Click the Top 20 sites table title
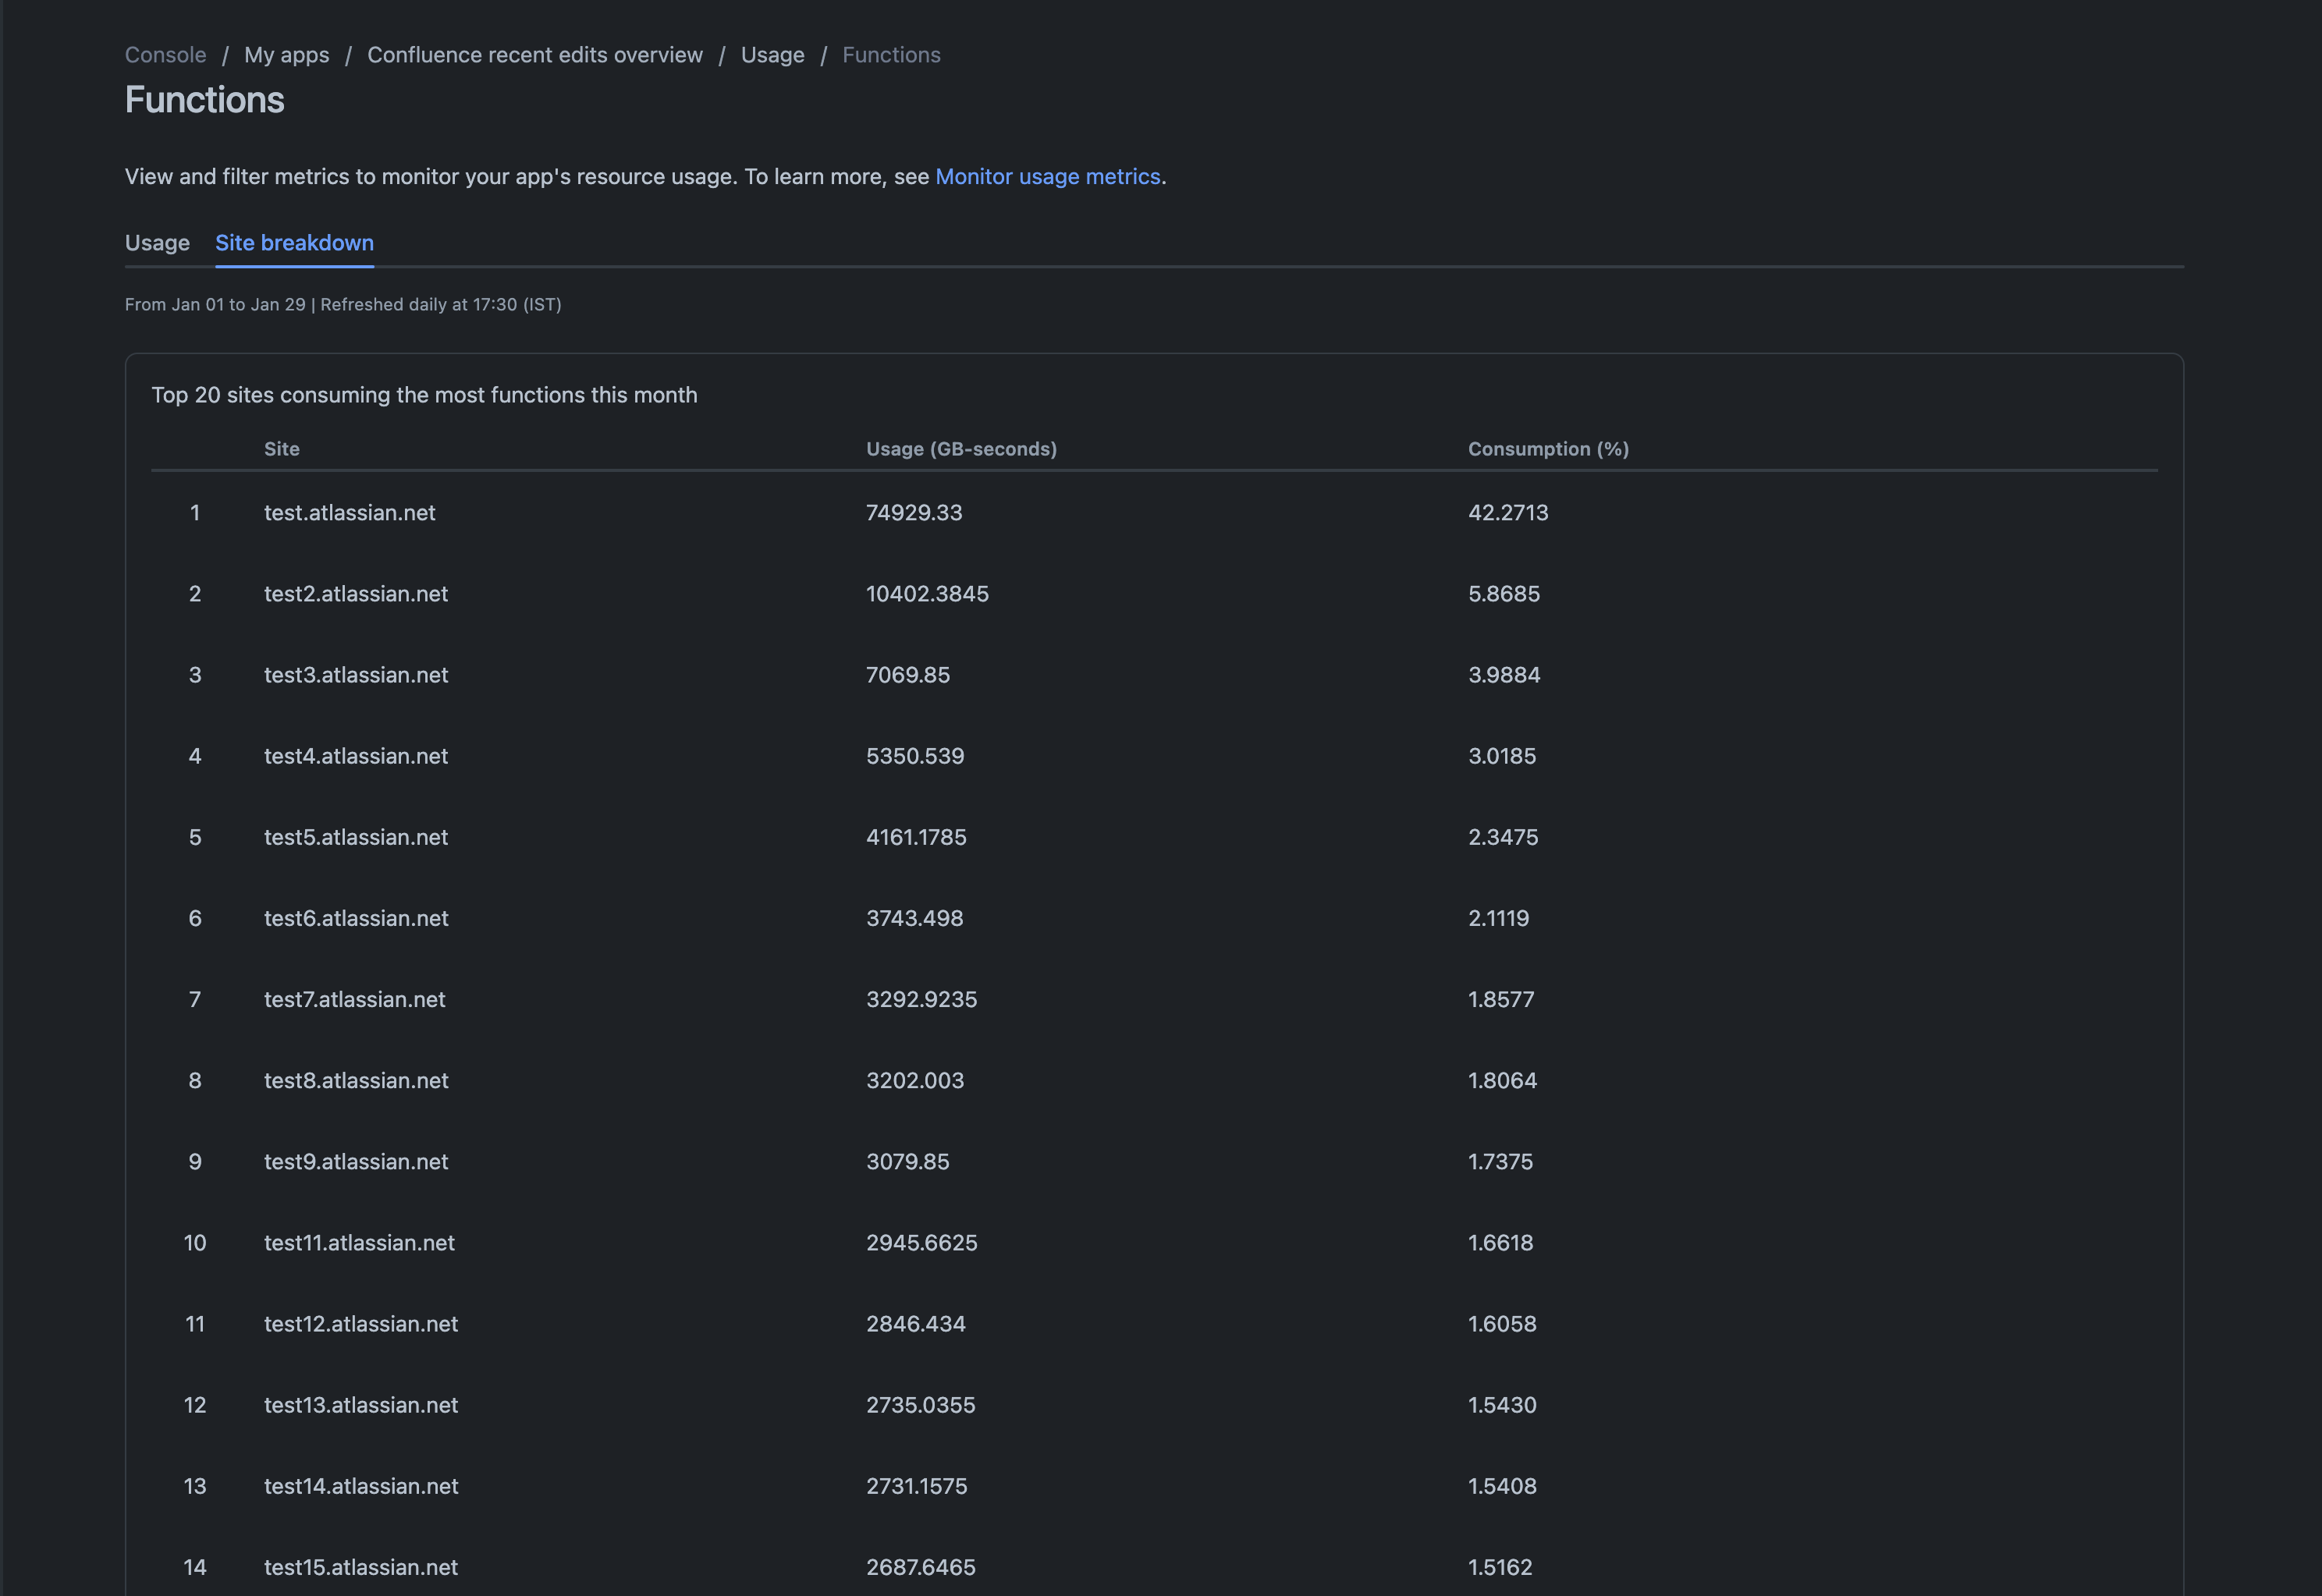The image size is (2322, 1596). (424, 395)
